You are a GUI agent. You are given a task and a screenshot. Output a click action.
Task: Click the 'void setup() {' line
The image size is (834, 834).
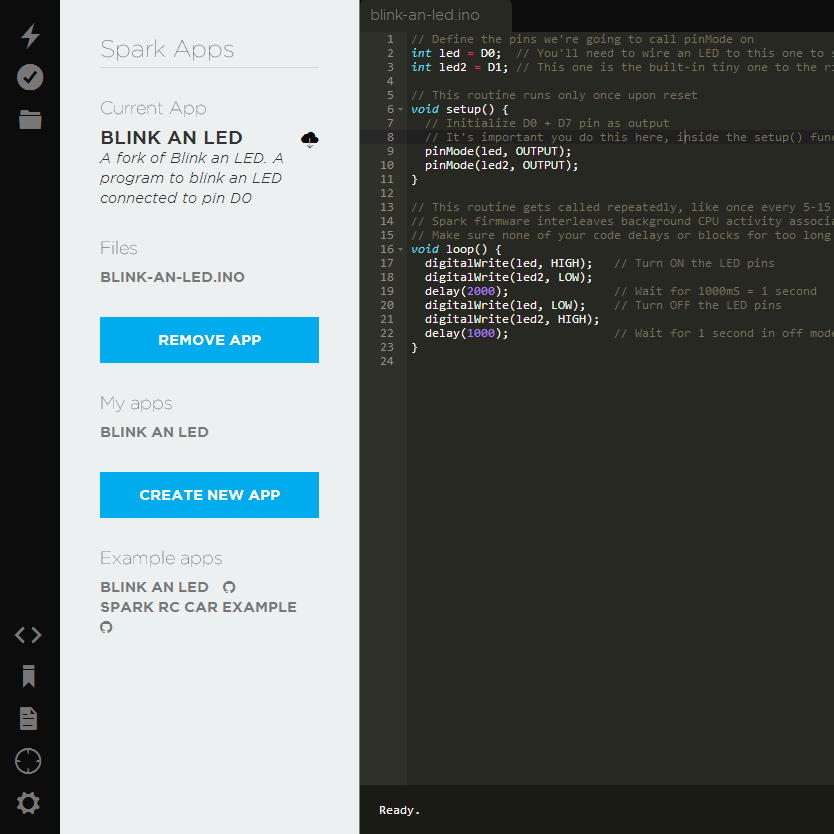click(x=460, y=109)
